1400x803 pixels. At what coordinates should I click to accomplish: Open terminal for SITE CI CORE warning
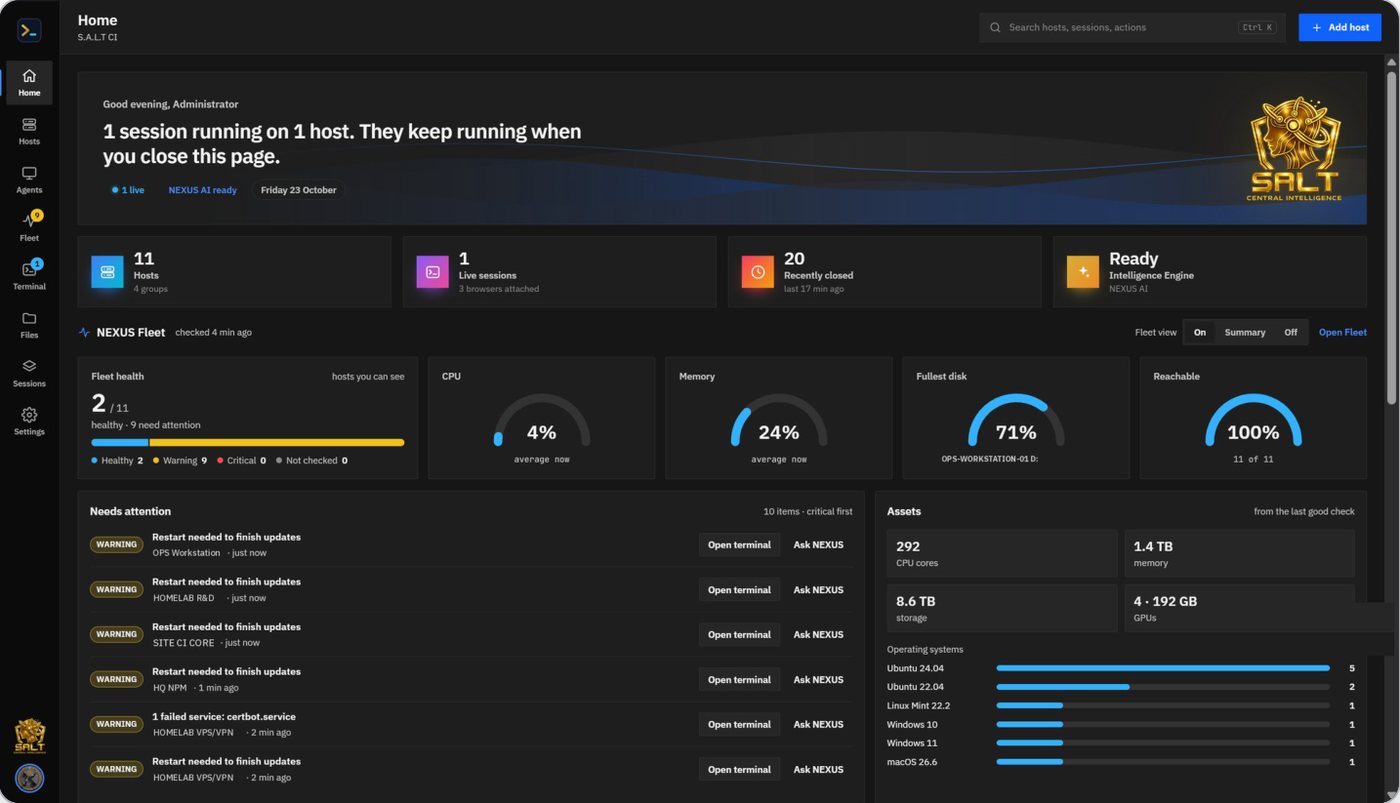(x=739, y=634)
